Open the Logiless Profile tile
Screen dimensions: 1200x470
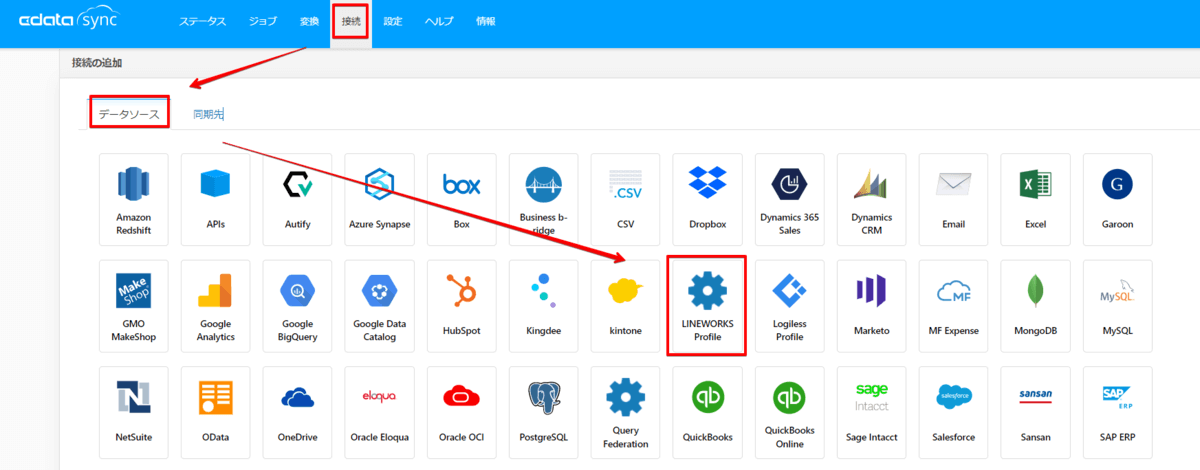coord(790,305)
